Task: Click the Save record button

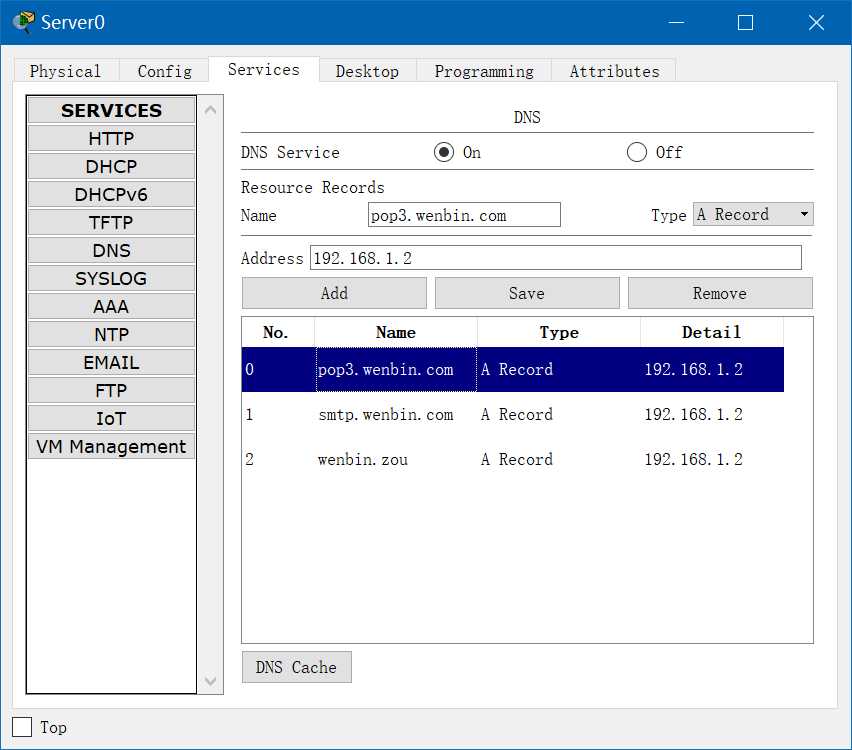Action: click(x=527, y=293)
